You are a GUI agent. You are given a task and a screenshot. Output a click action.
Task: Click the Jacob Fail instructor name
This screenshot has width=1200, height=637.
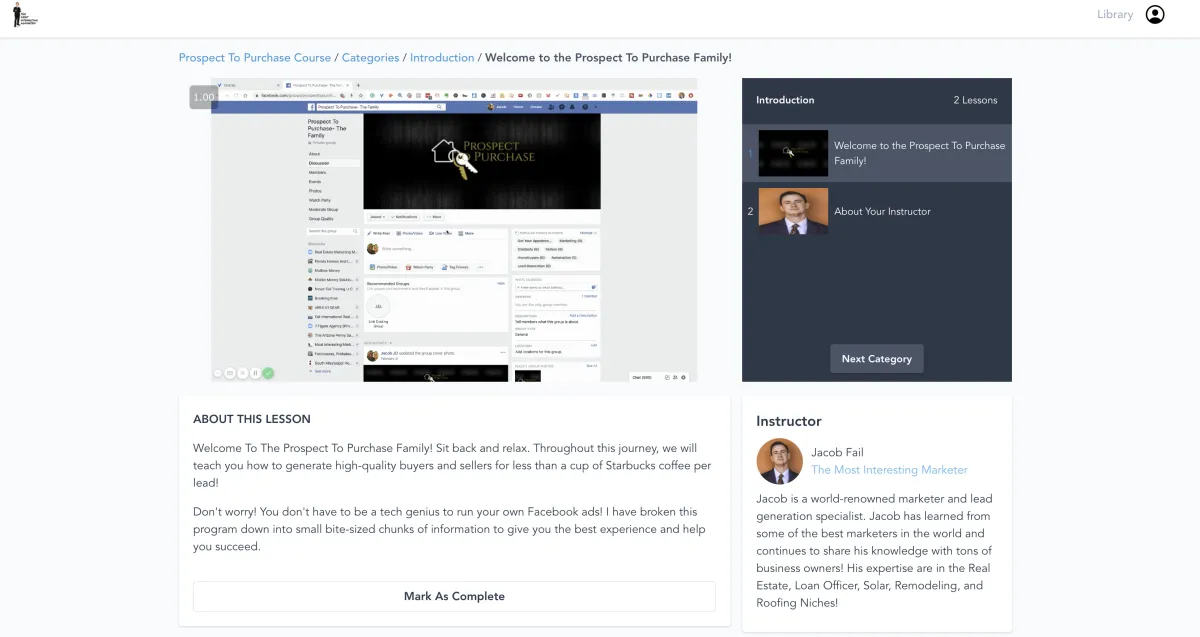coord(837,452)
